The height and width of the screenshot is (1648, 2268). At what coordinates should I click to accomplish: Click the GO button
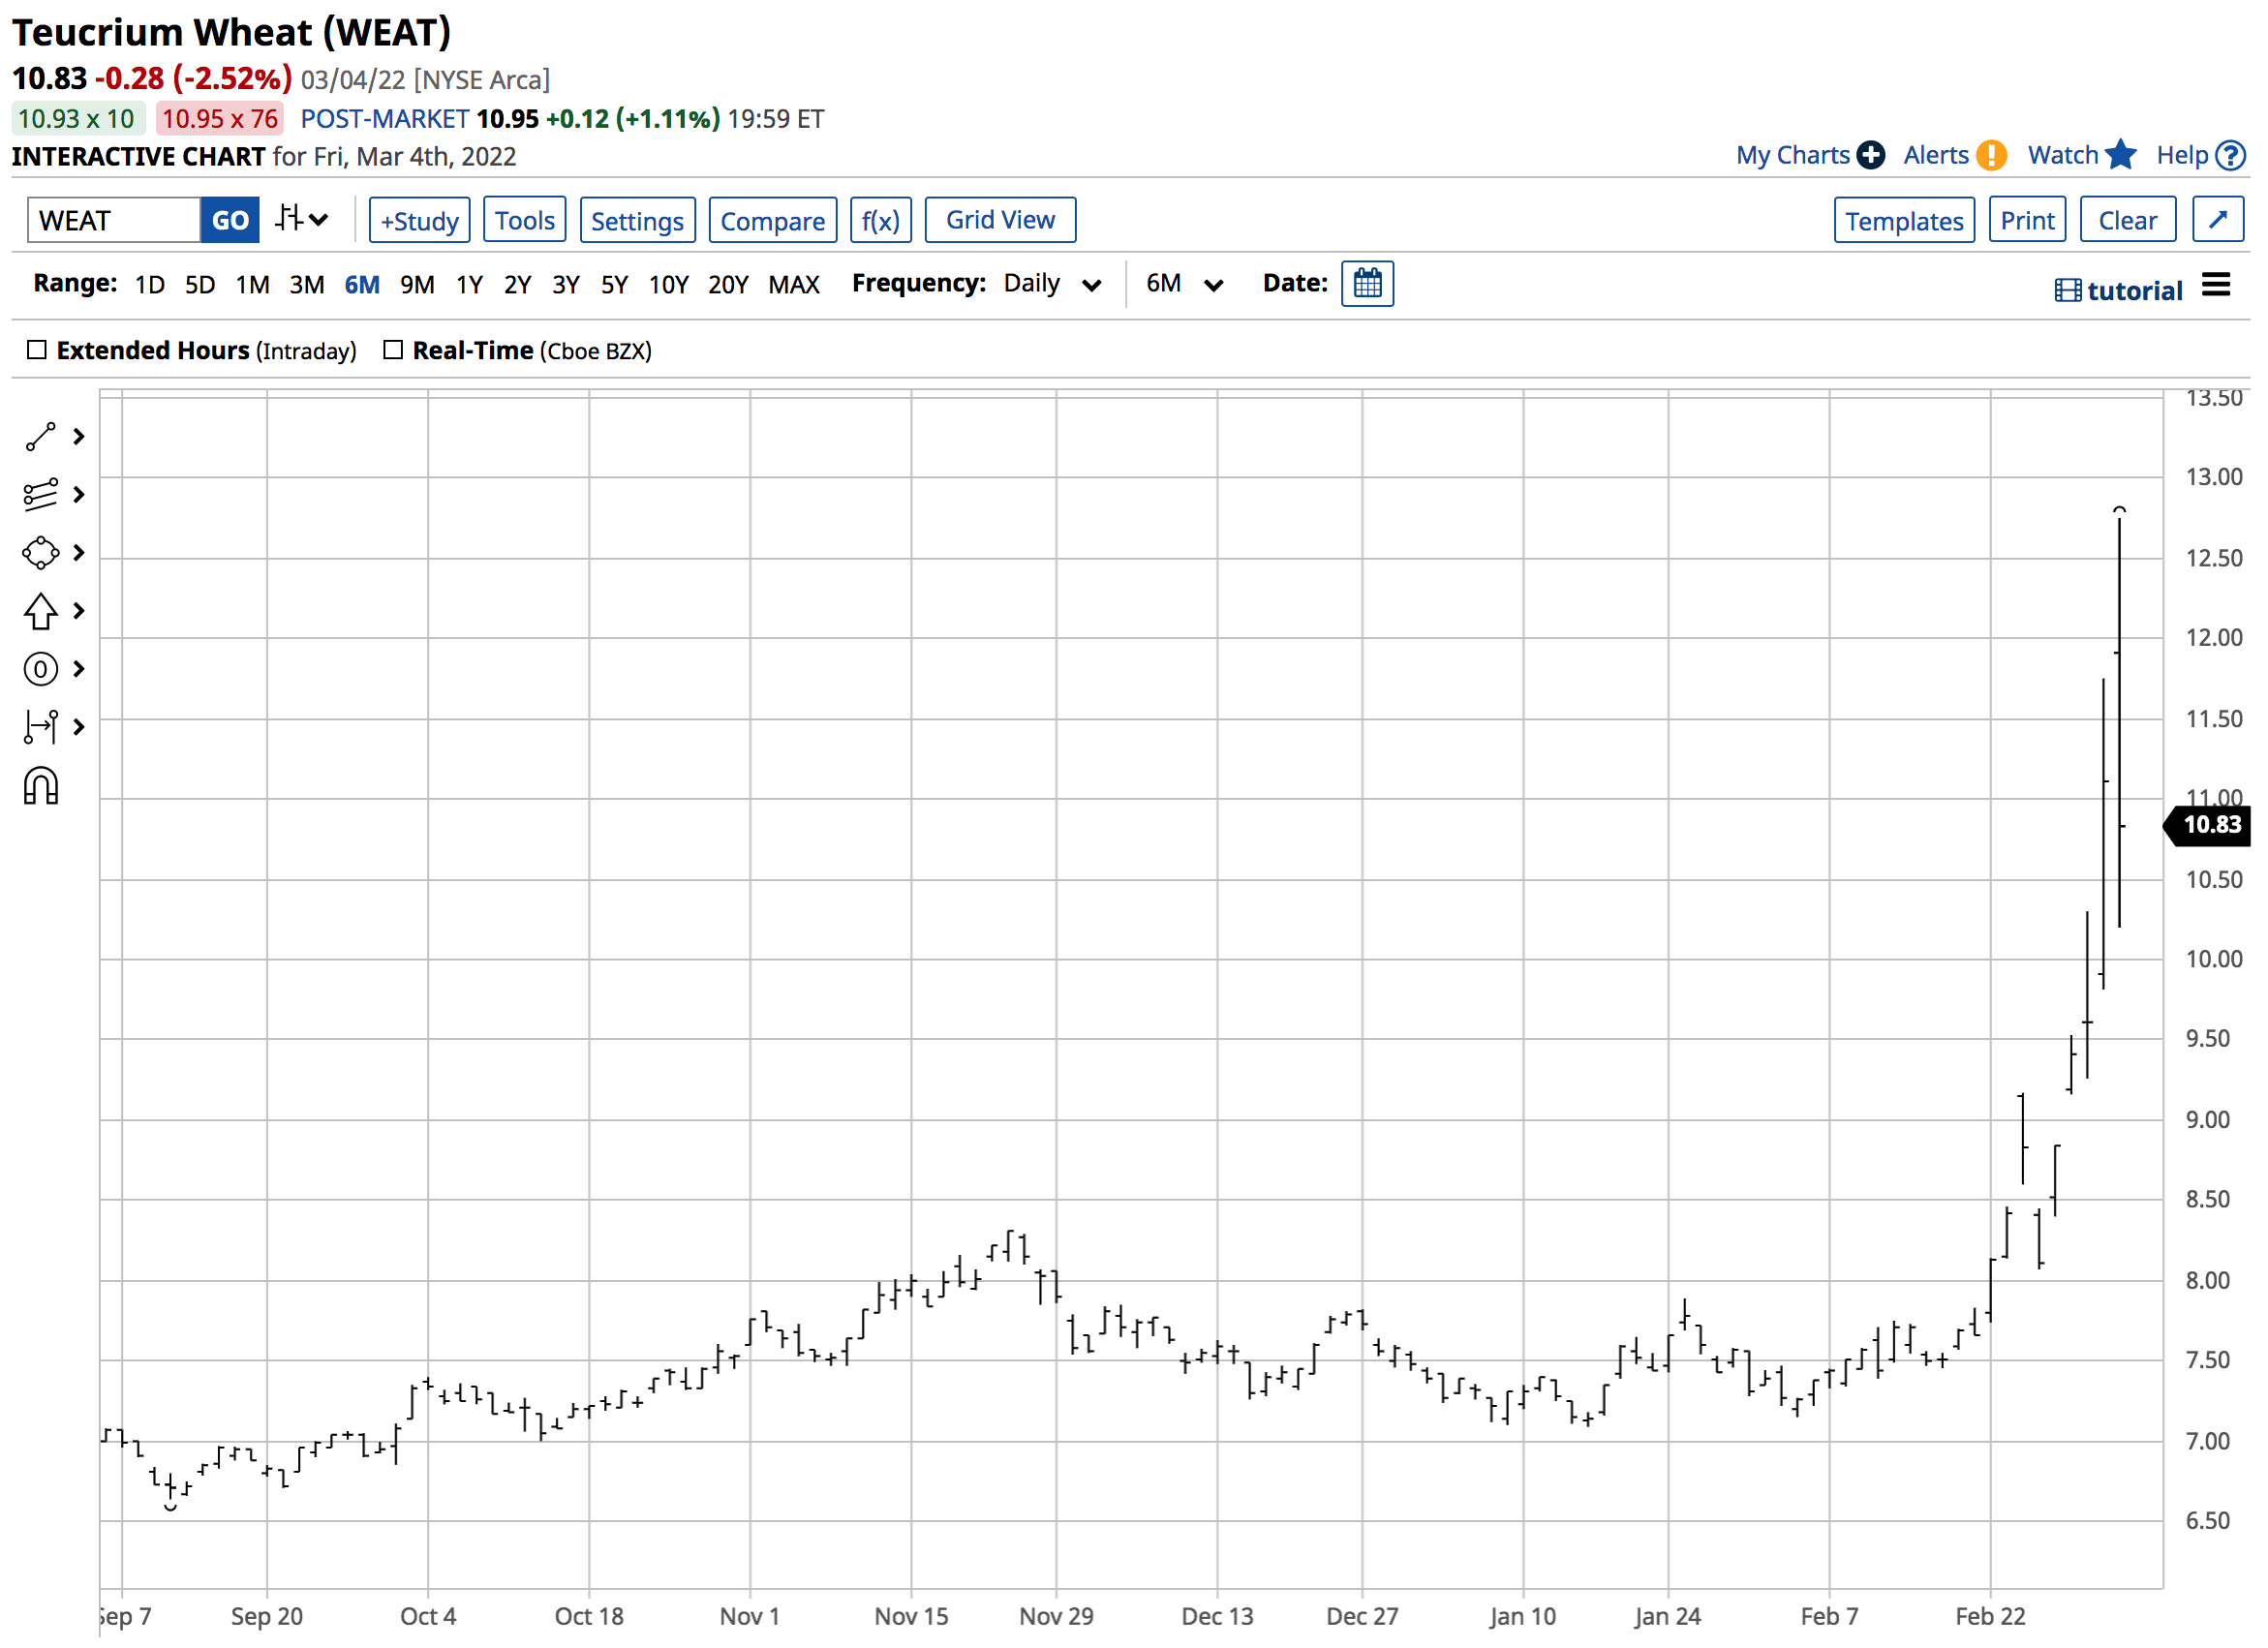(230, 220)
